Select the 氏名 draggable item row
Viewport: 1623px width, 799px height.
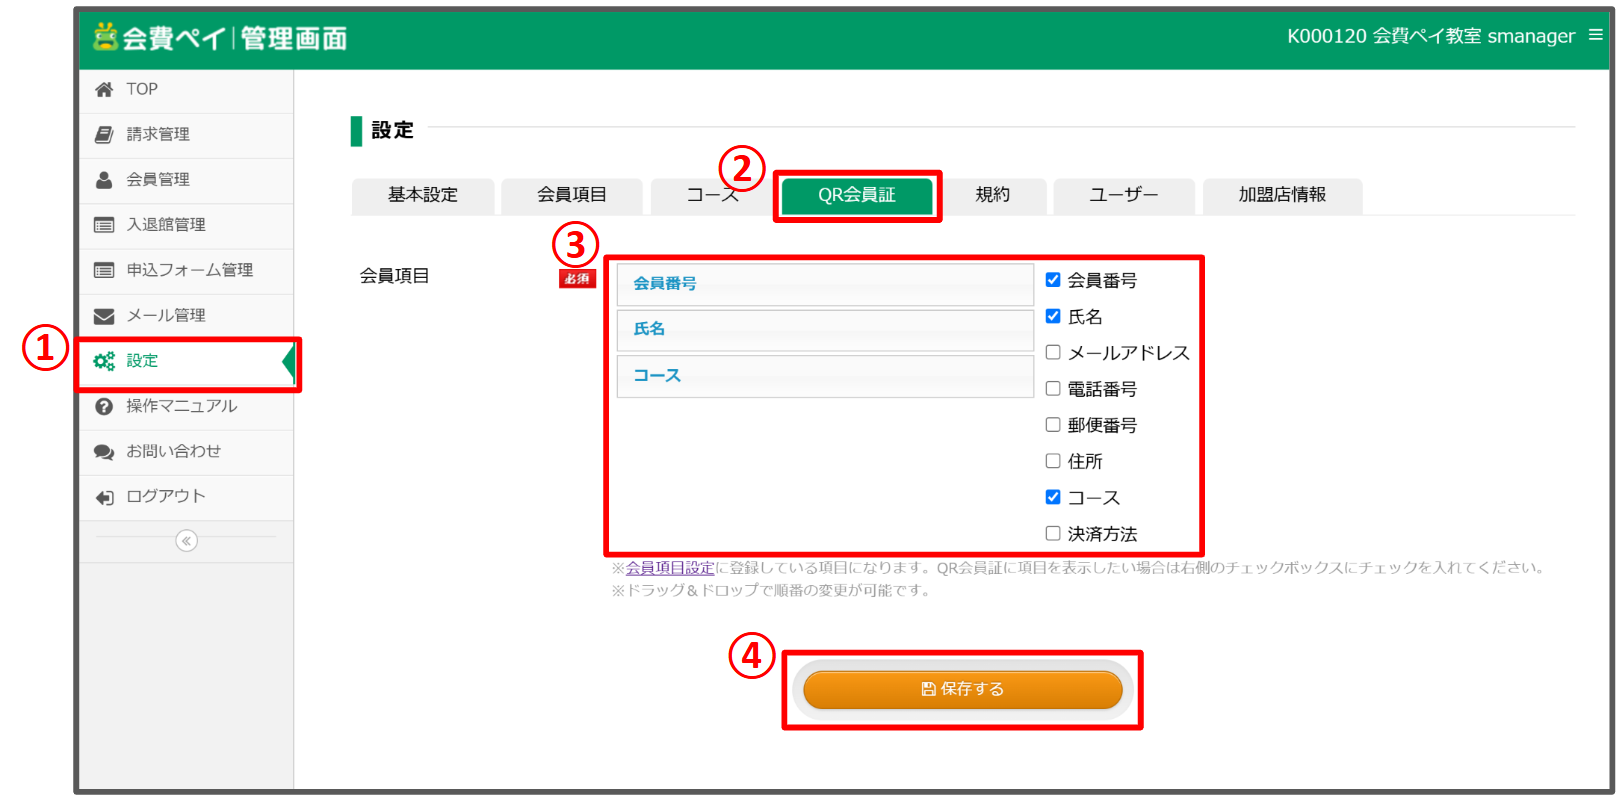(824, 329)
